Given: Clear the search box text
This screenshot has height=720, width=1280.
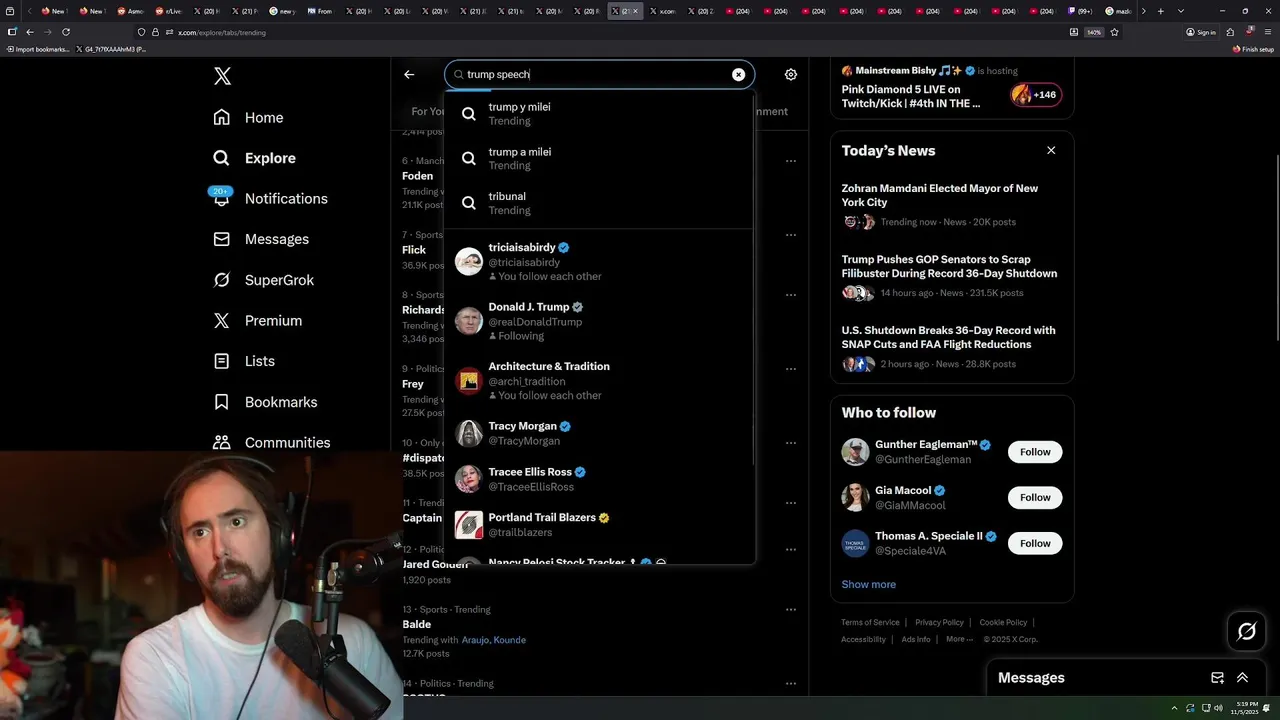Looking at the screenshot, I should pos(738,74).
